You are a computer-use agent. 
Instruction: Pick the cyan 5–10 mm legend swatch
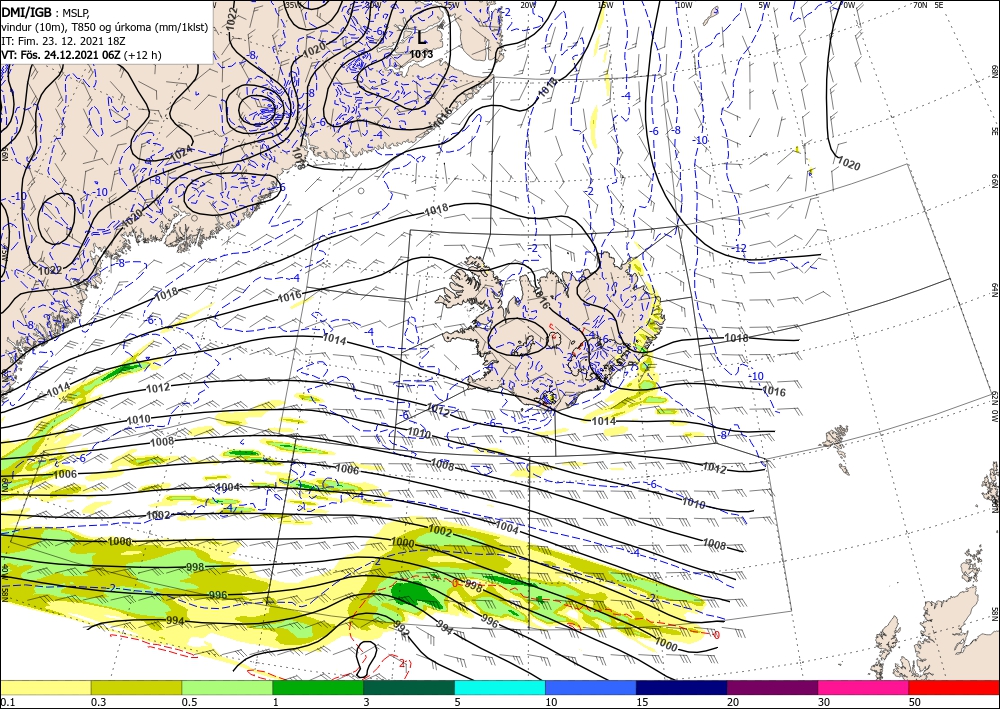(x=500, y=687)
